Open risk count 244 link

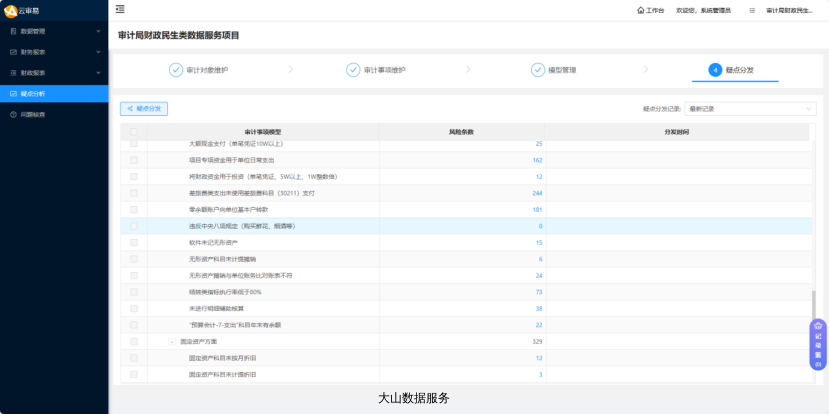(x=537, y=193)
